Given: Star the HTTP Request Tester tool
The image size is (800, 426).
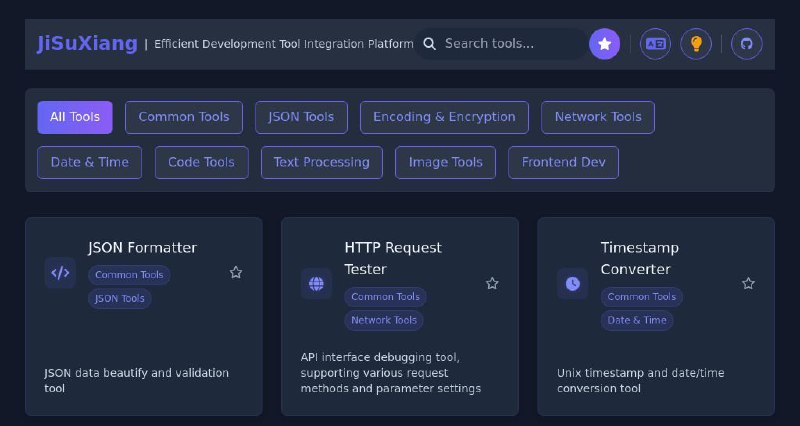Looking at the screenshot, I should point(492,284).
